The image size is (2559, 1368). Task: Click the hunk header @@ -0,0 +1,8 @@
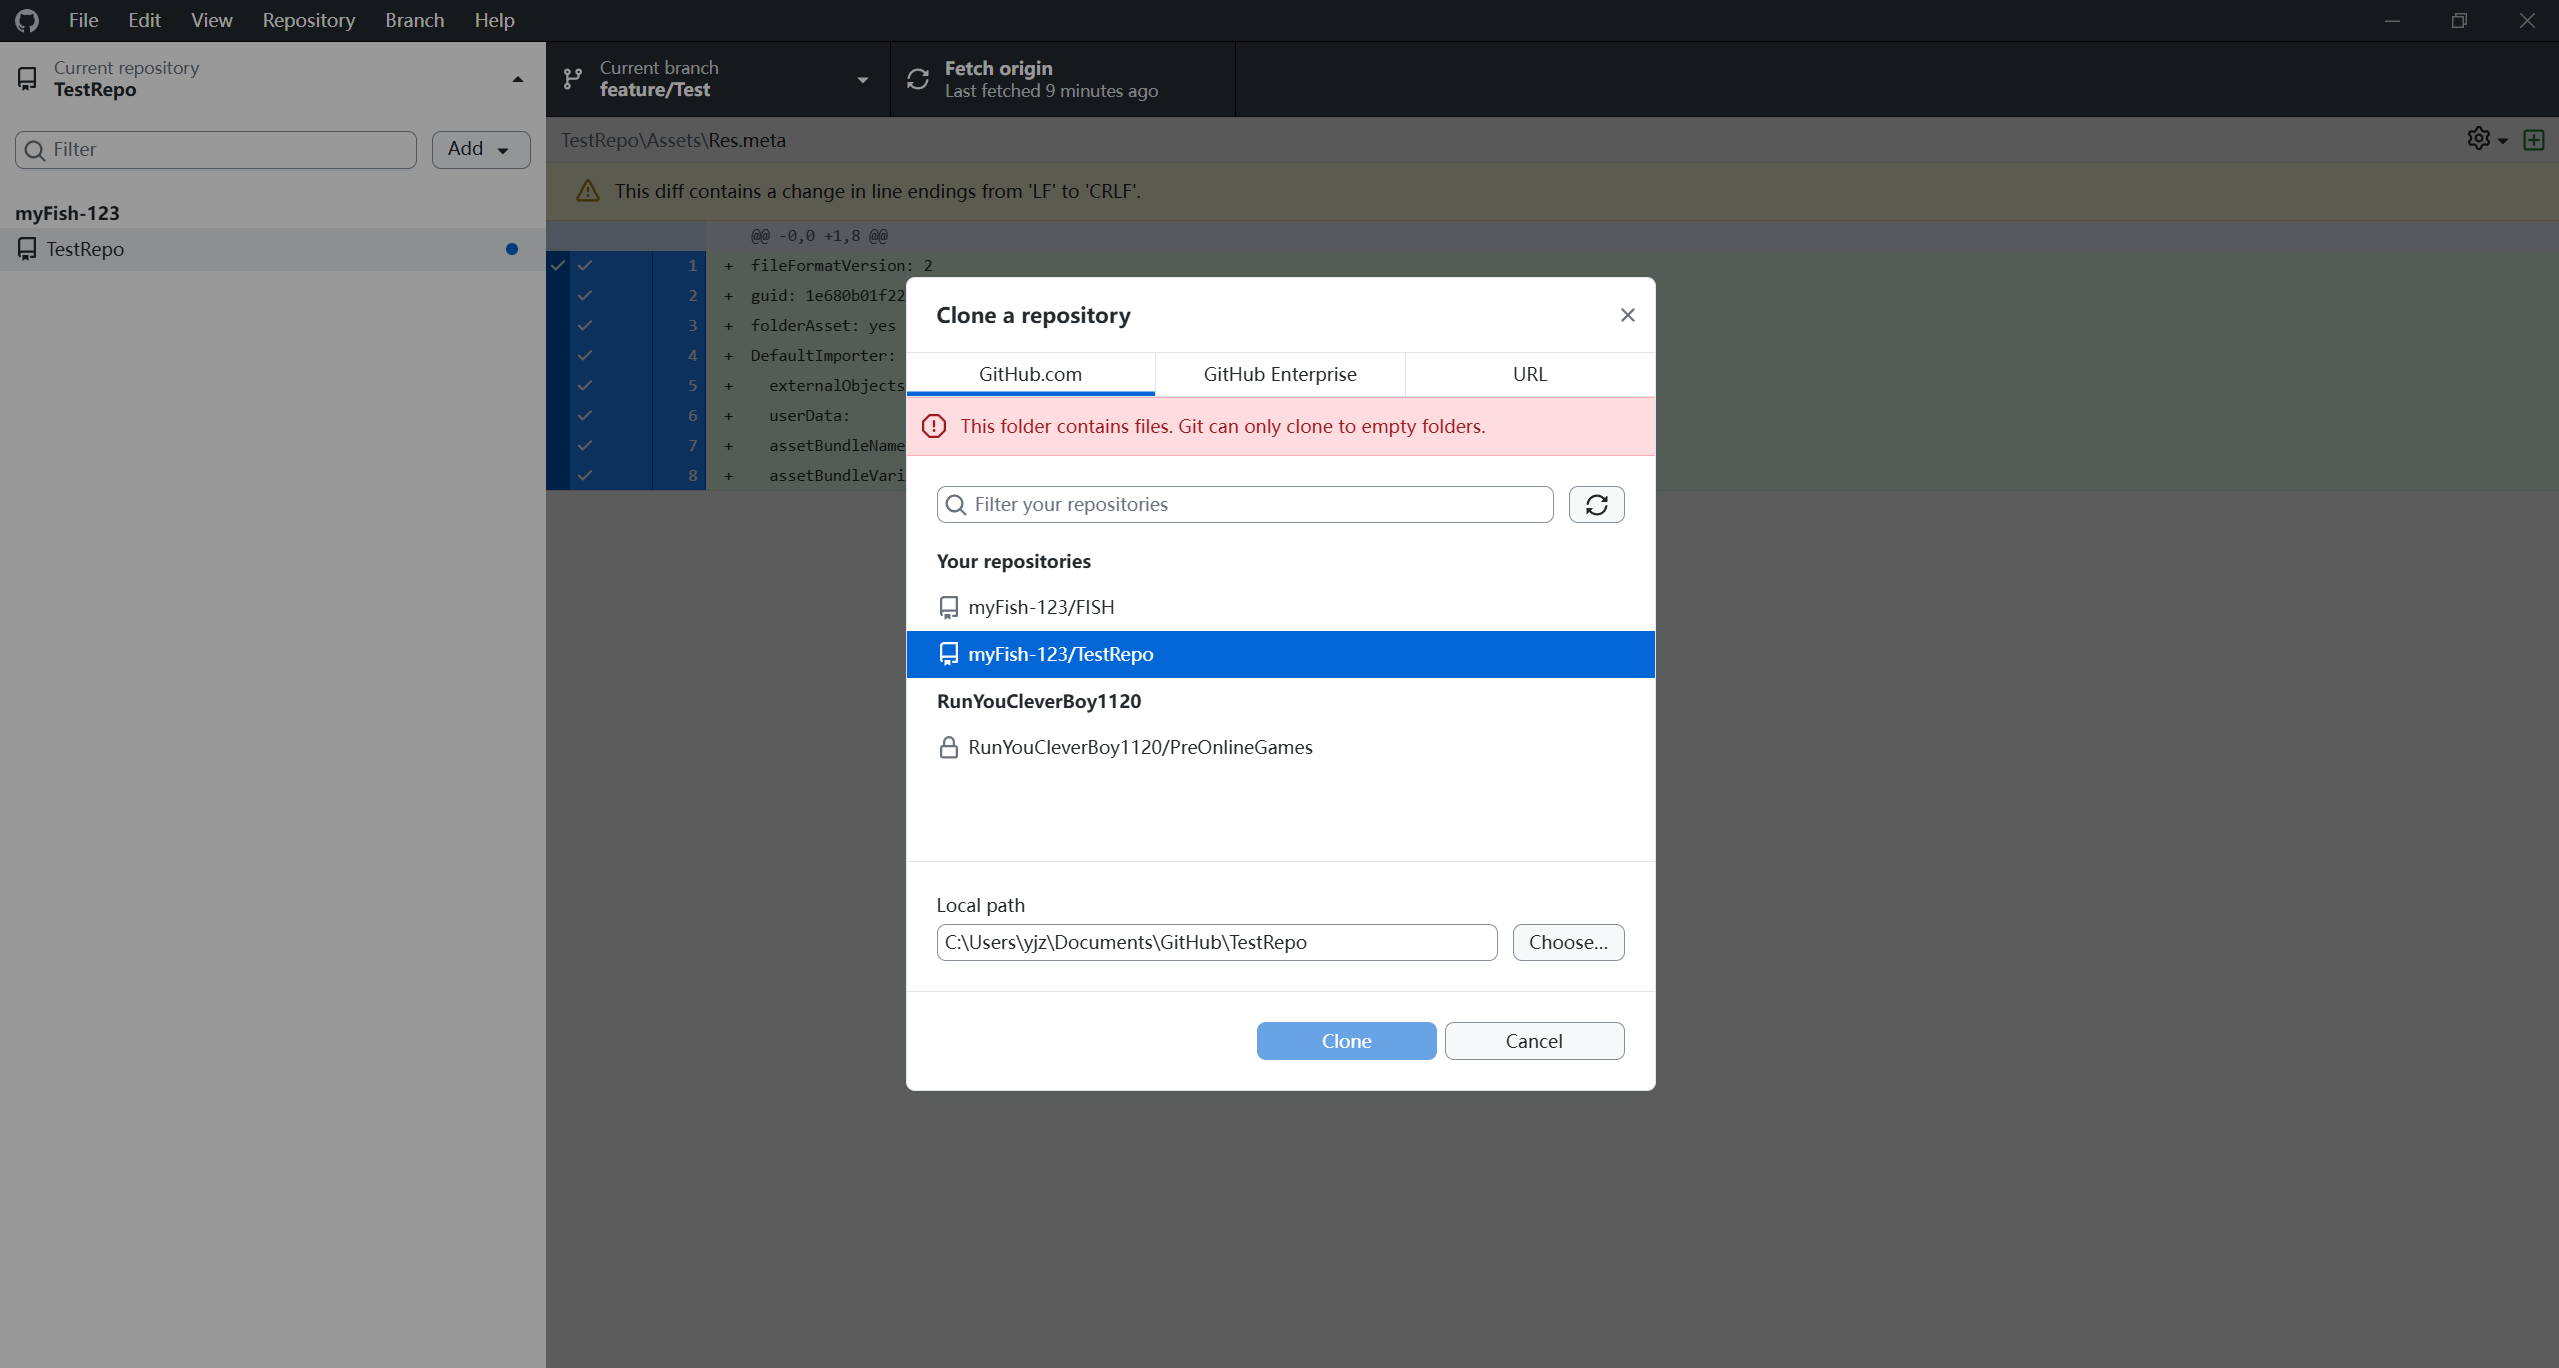tap(819, 236)
